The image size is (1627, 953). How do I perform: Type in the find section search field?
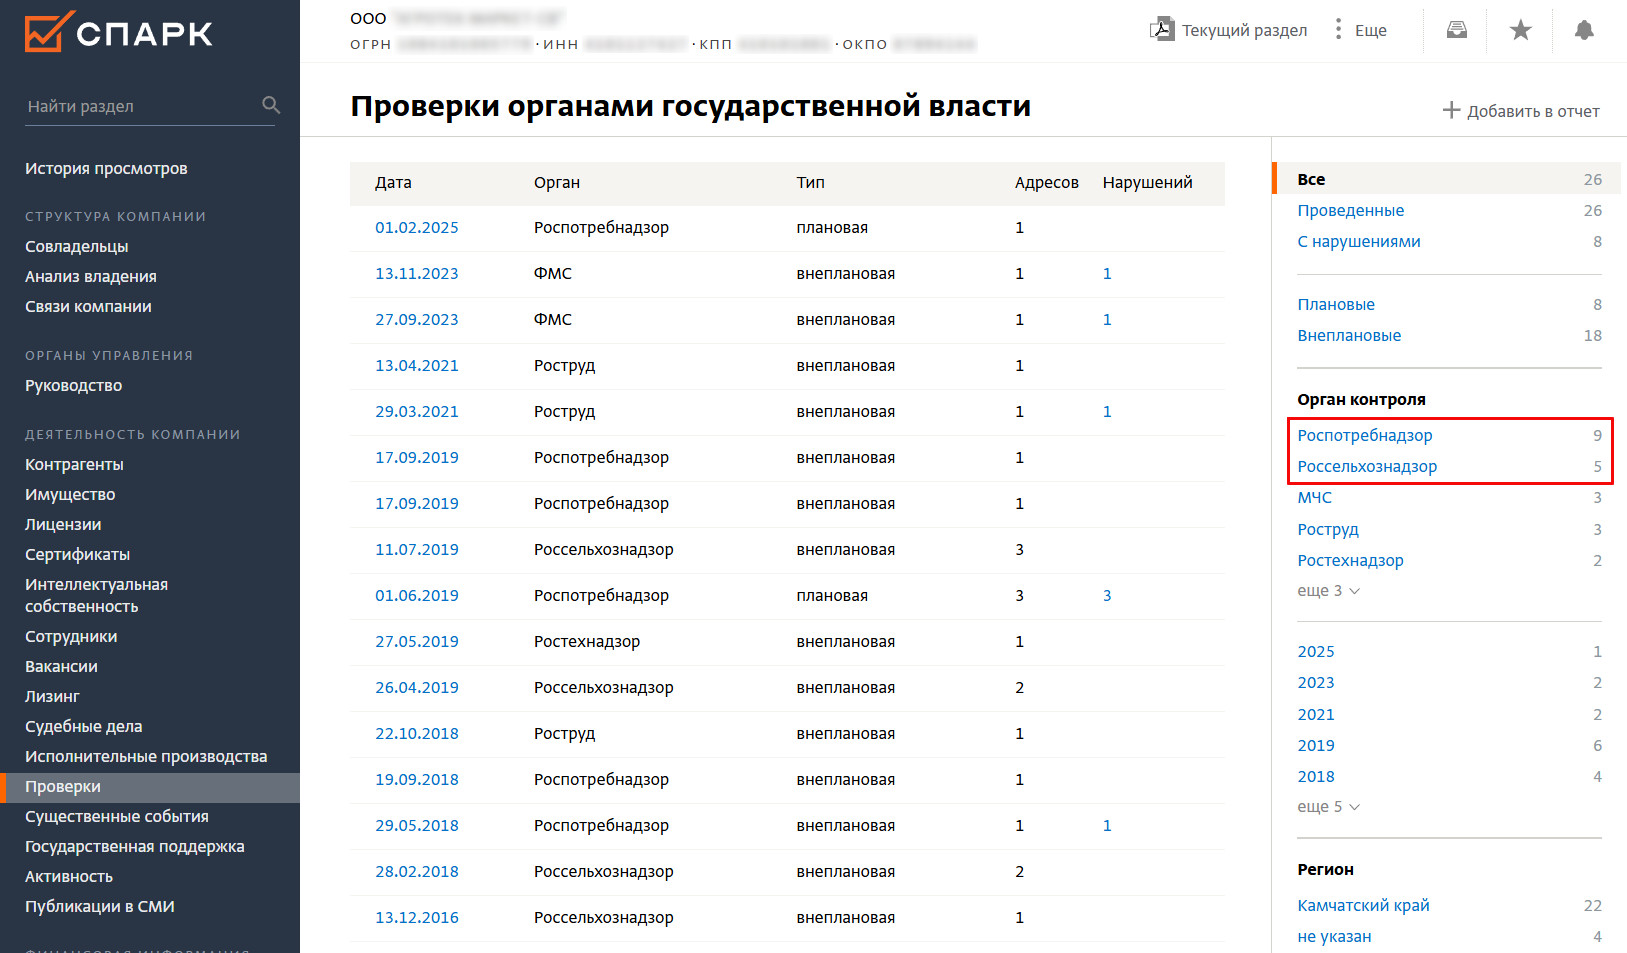pos(140,106)
